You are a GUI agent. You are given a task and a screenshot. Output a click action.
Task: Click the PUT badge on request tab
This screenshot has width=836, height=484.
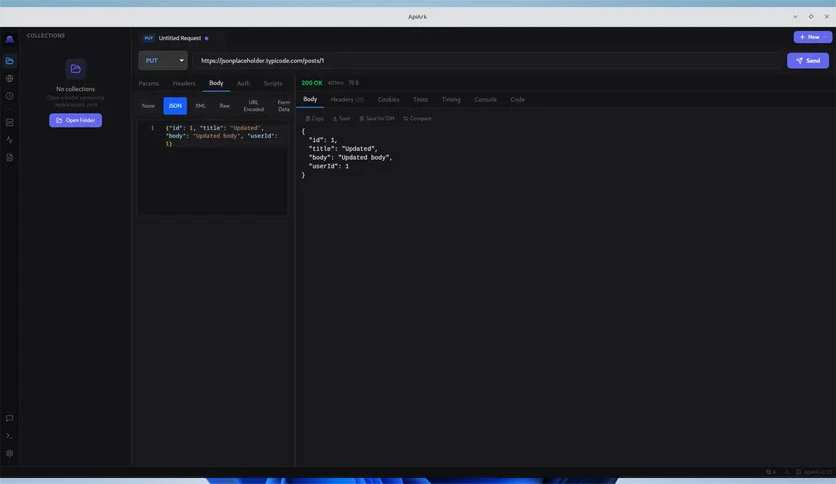(149, 38)
